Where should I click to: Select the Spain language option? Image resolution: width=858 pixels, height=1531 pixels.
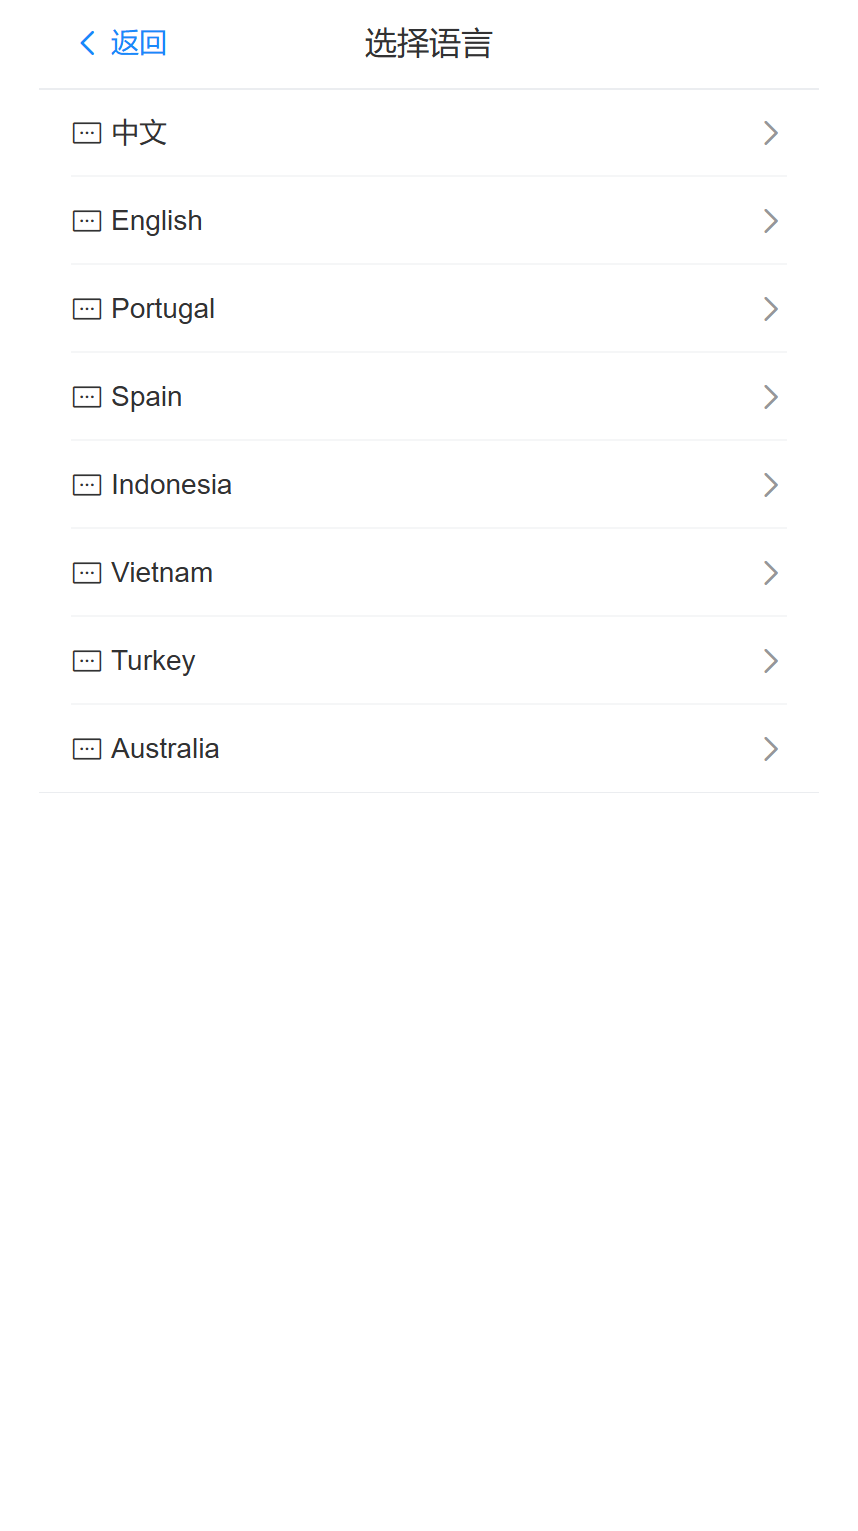pos(146,397)
